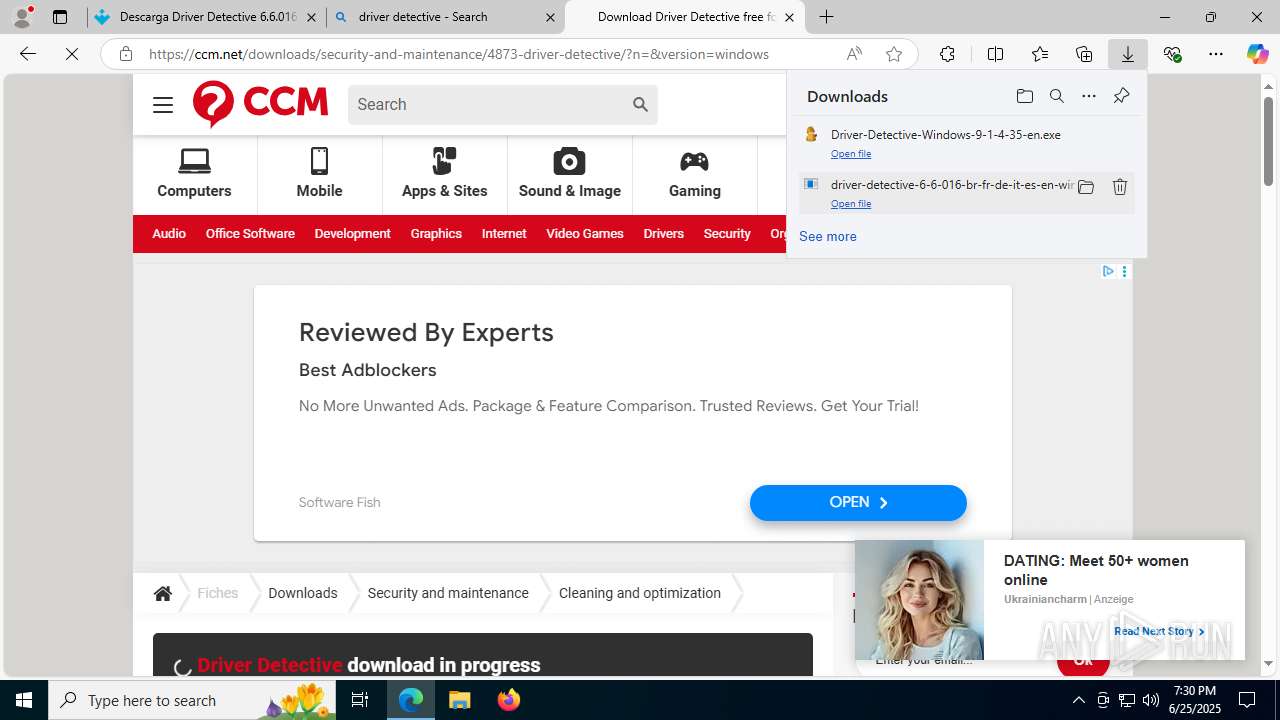
Task: Select Internet in the red menu
Action: [x=504, y=233]
